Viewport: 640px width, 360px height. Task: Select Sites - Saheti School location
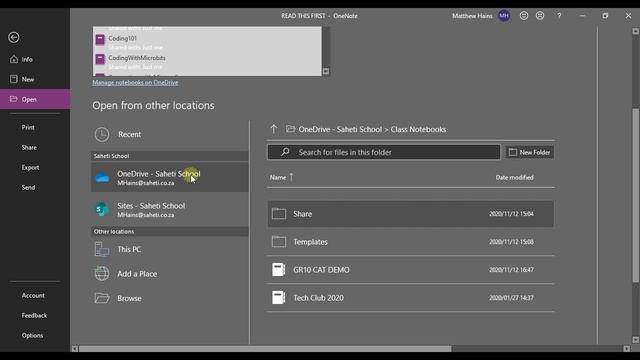(169, 209)
